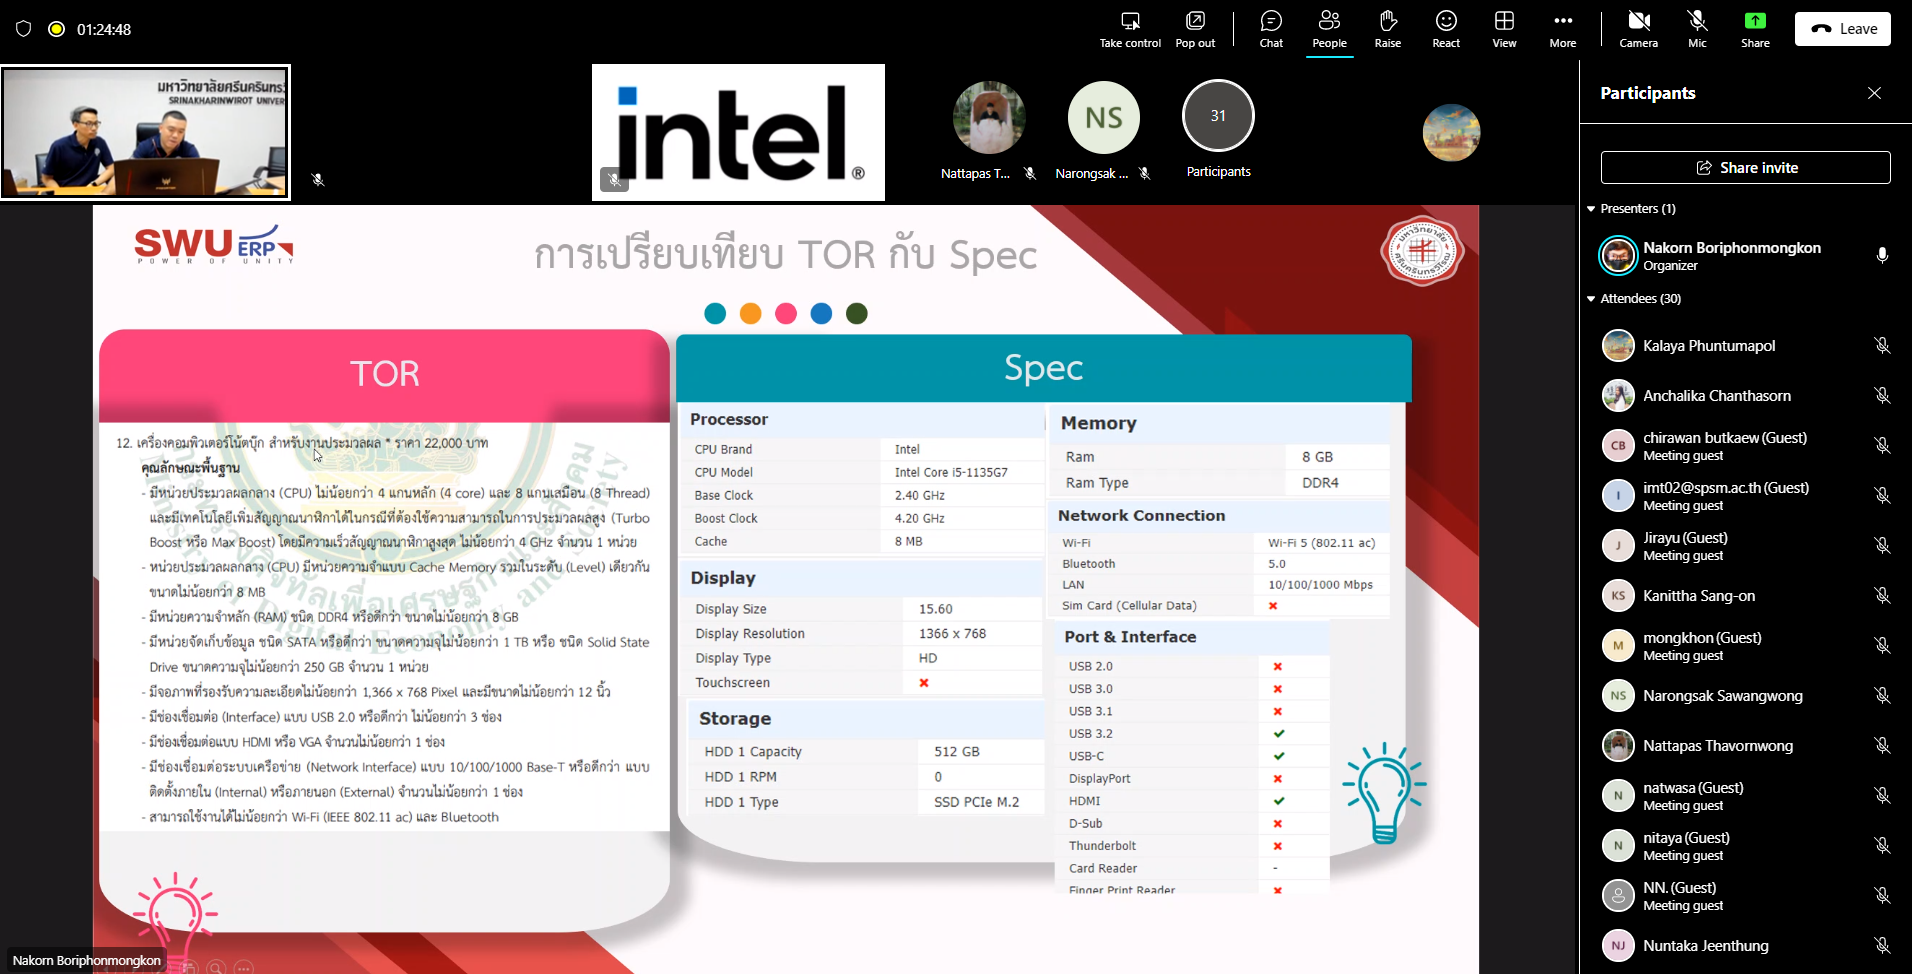
Task: Toggle the People participants panel
Action: click(x=1329, y=22)
